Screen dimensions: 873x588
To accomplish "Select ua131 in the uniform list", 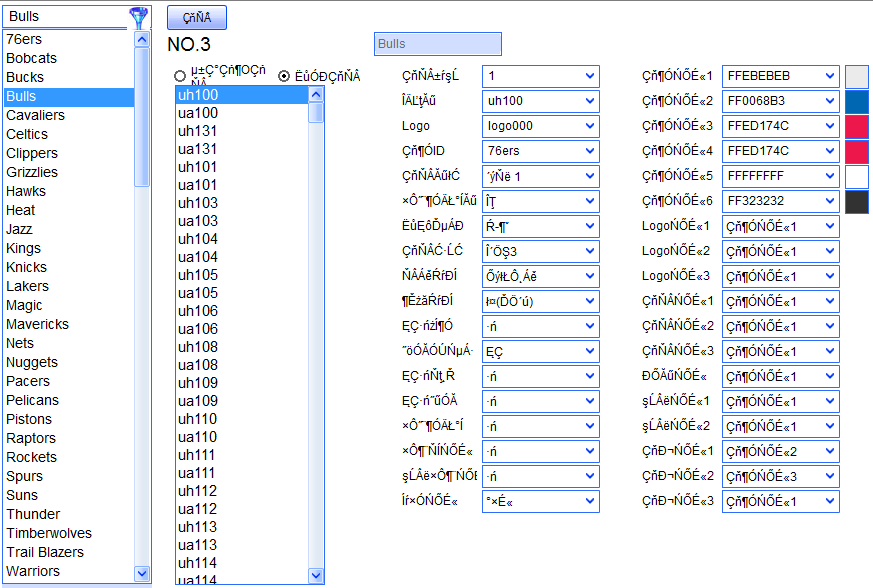I will 242,149.
